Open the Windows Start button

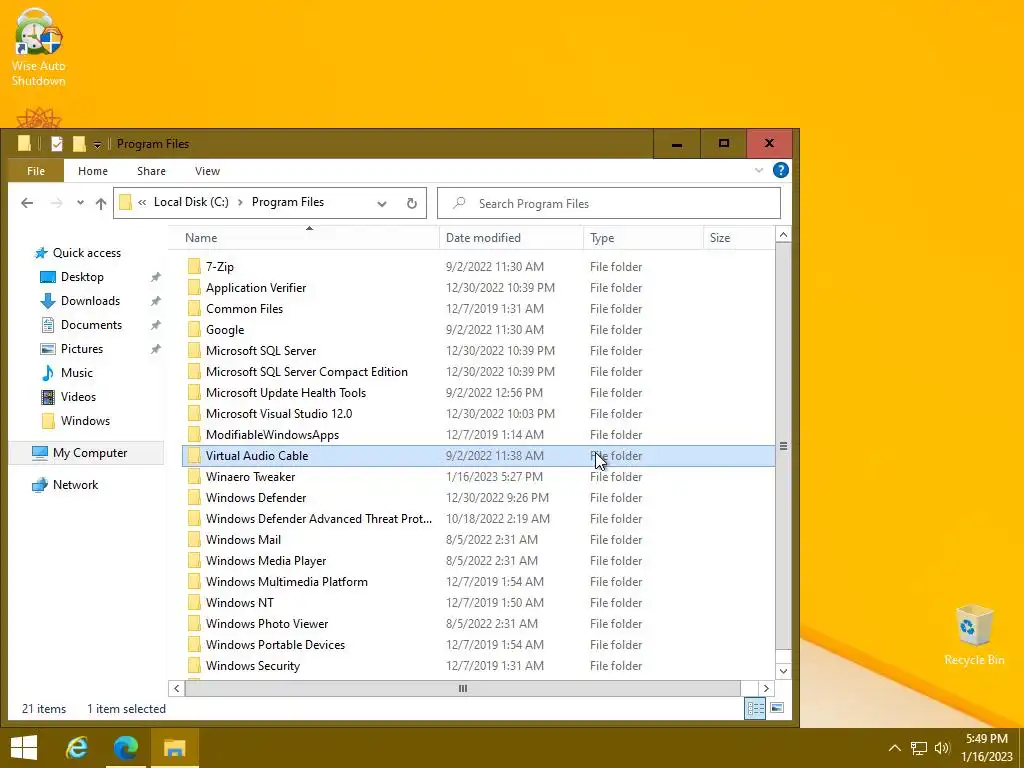(24, 748)
